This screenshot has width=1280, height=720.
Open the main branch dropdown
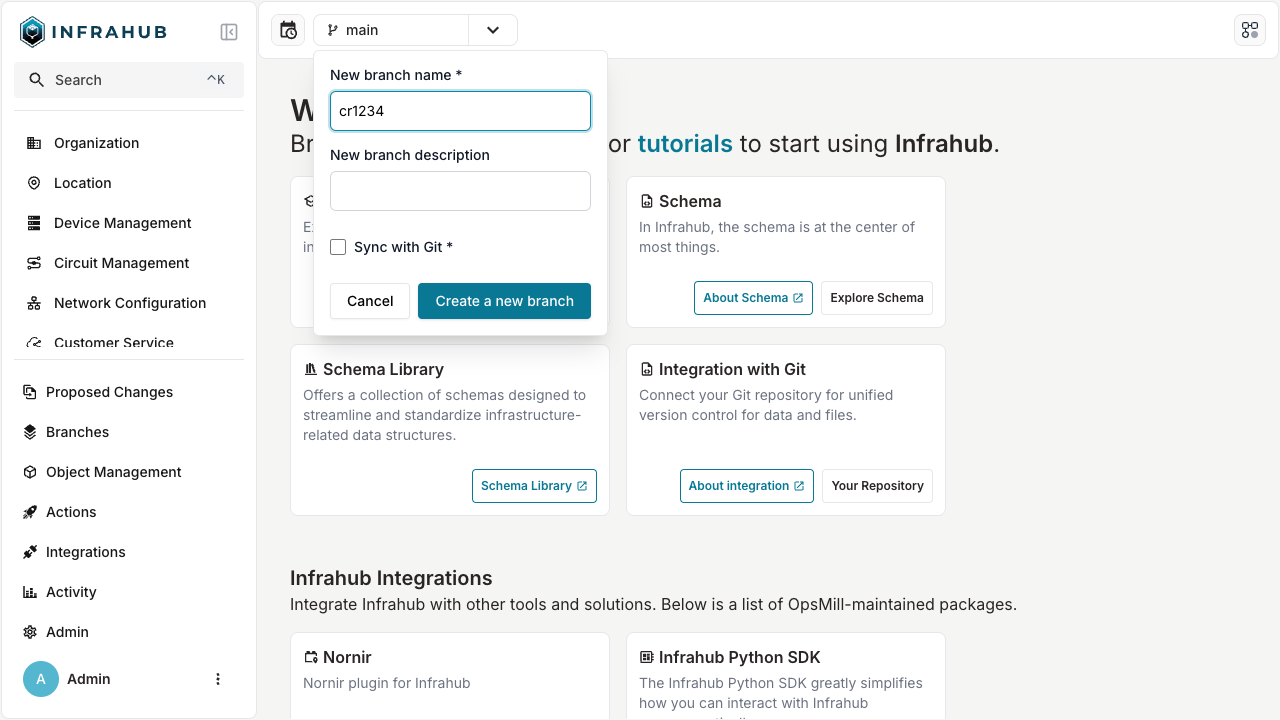pos(391,30)
